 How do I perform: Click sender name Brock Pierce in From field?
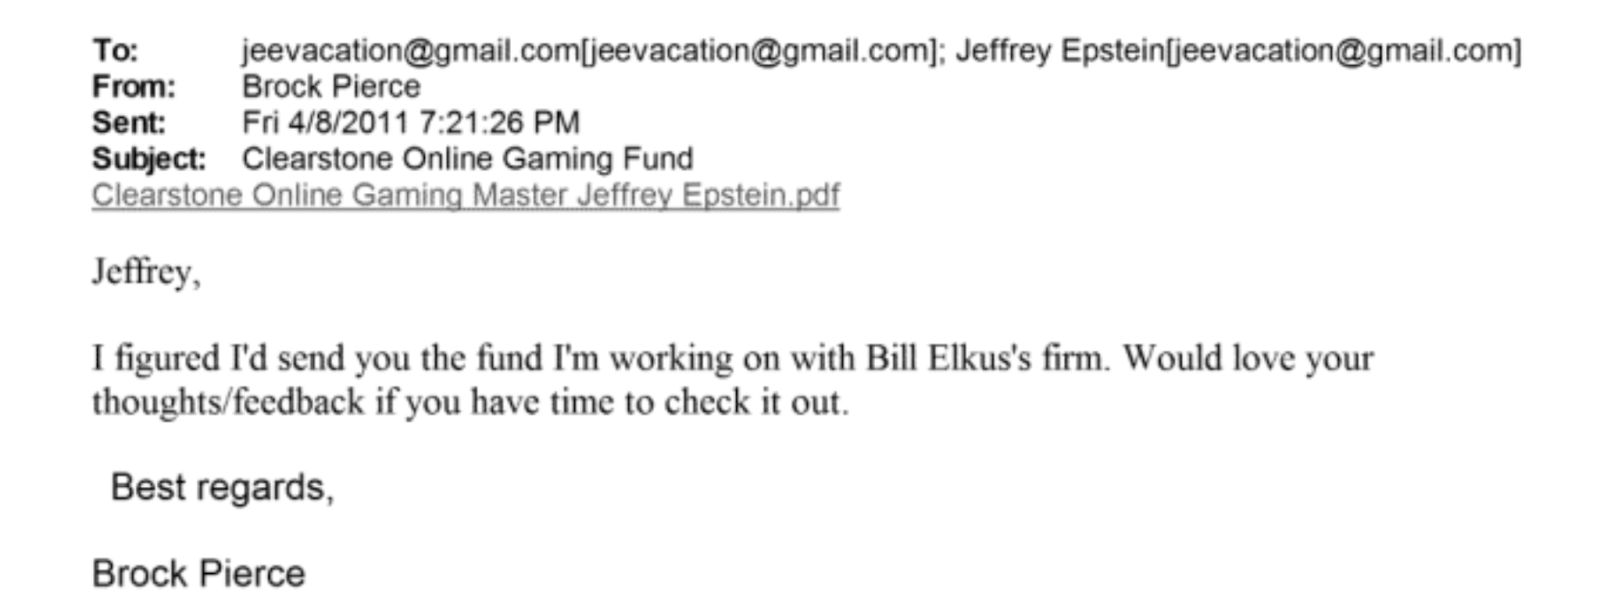pos(331,87)
